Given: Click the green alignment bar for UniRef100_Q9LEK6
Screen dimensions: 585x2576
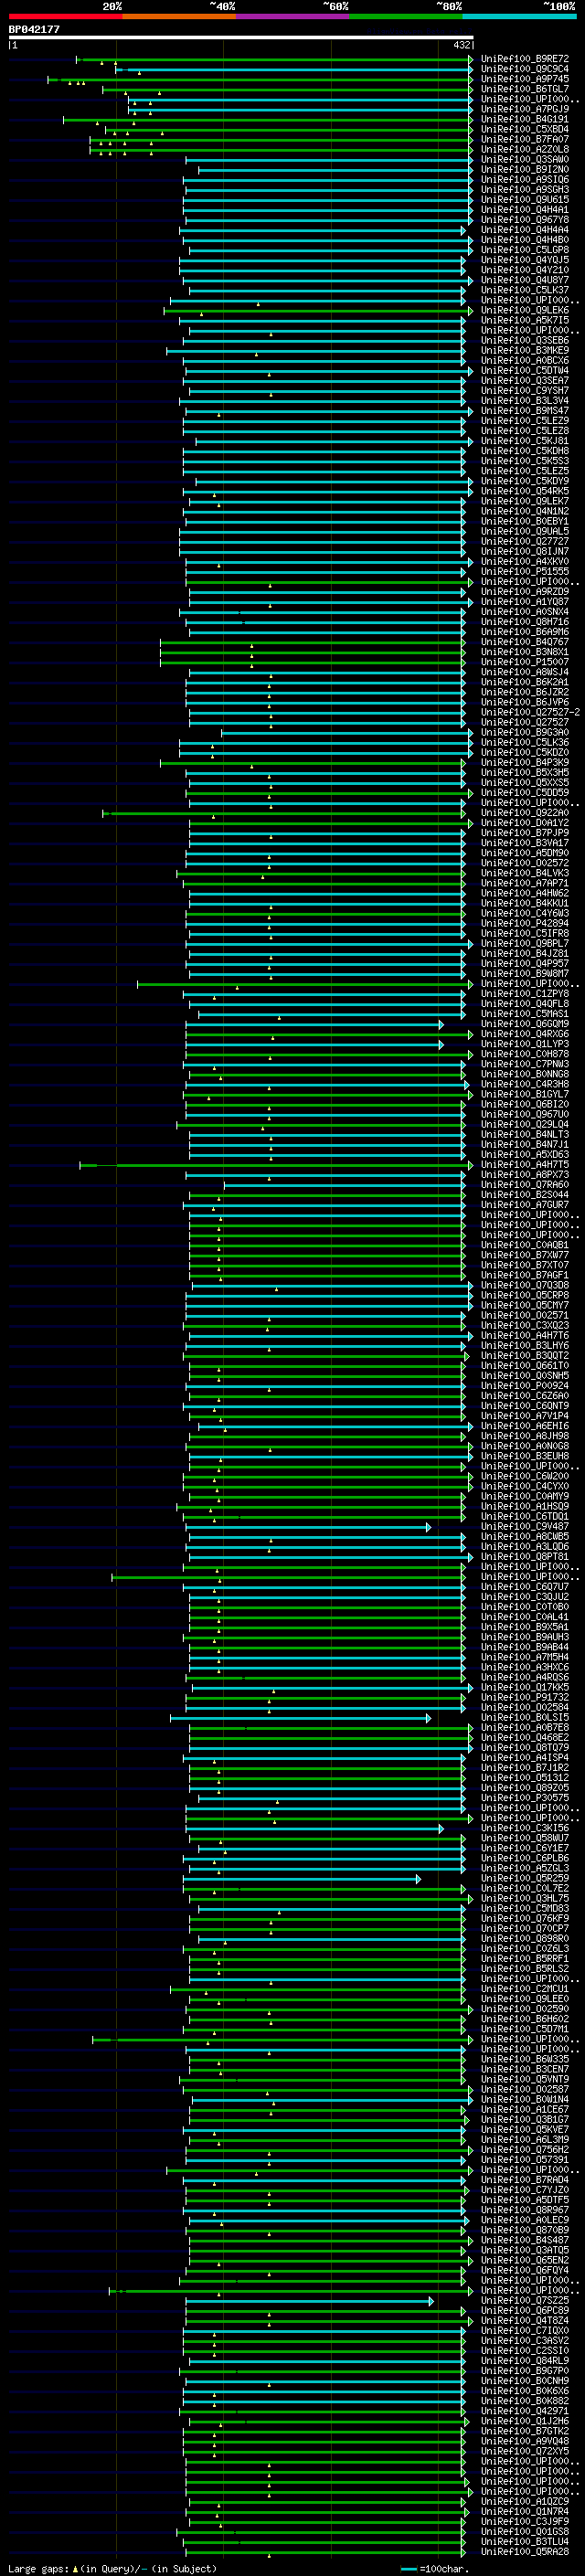Looking at the screenshot, I should (318, 311).
